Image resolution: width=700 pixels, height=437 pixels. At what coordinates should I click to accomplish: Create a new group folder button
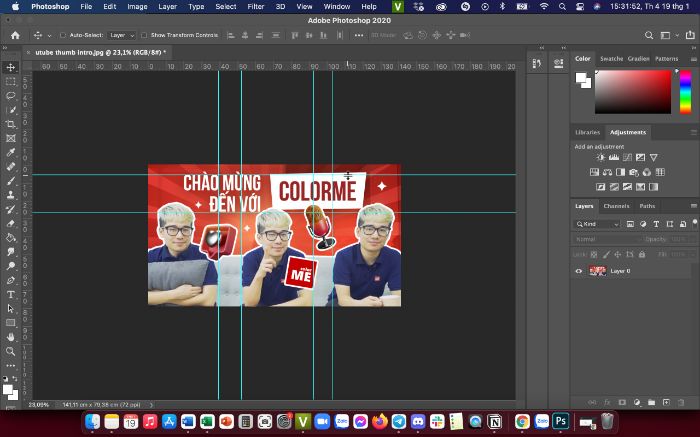651,402
